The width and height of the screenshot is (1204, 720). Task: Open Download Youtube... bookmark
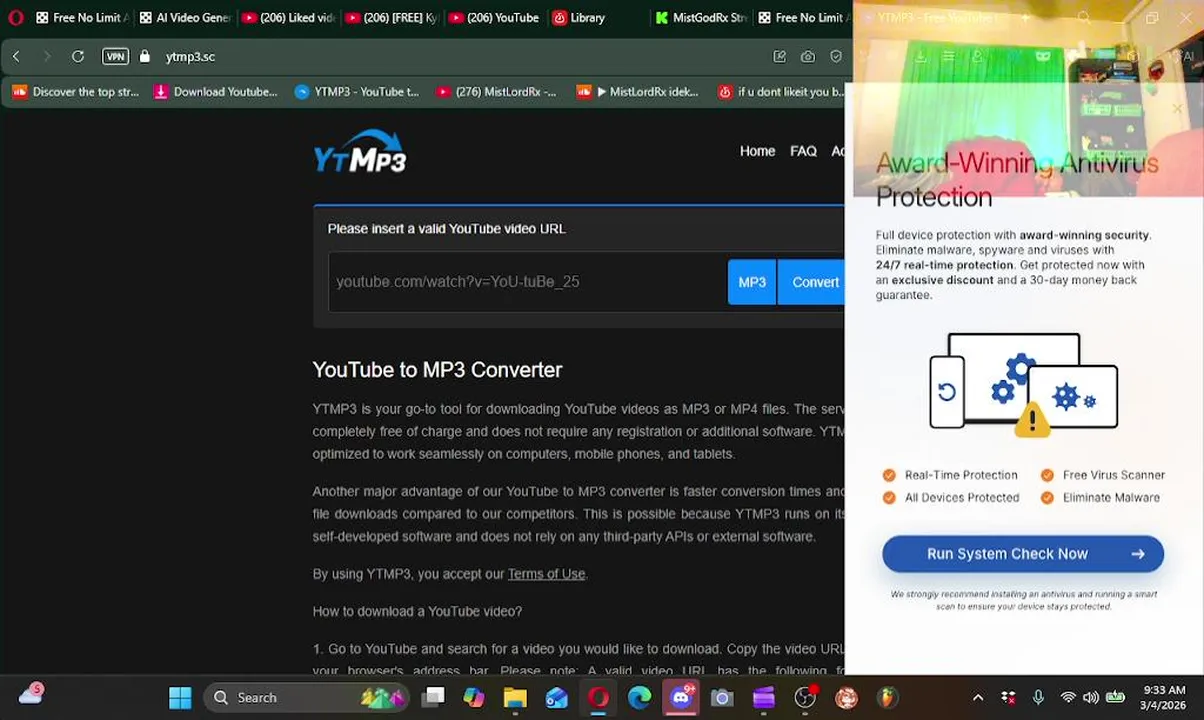pos(216,92)
